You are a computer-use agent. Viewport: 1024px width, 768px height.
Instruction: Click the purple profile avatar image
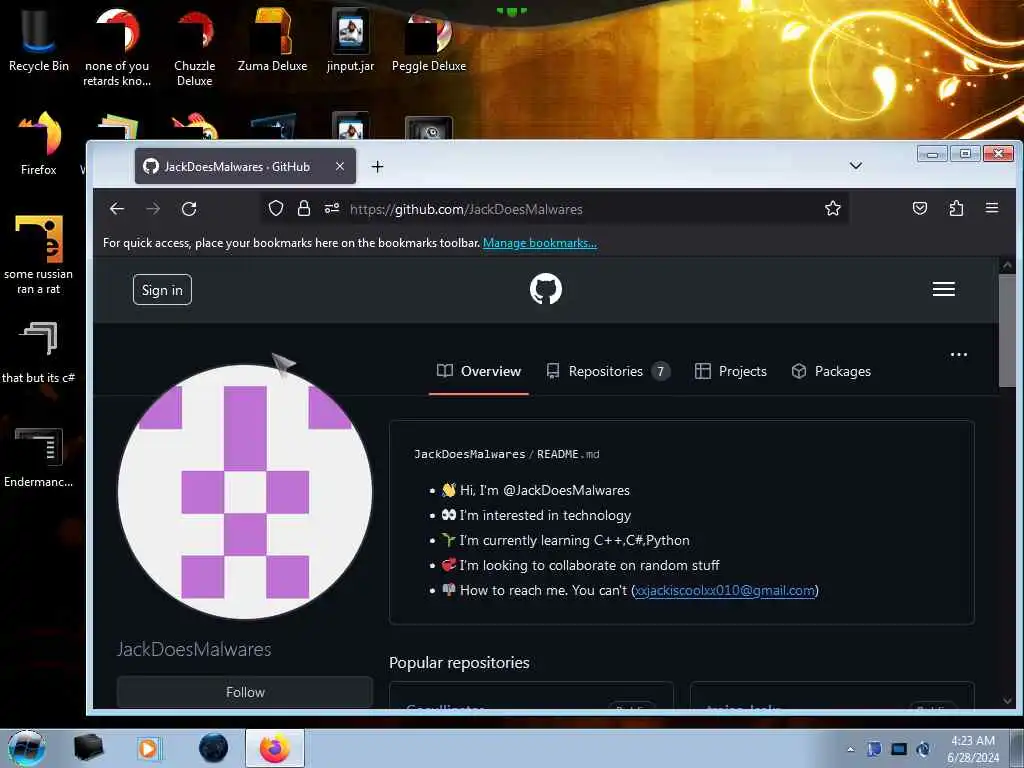[245, 492]
